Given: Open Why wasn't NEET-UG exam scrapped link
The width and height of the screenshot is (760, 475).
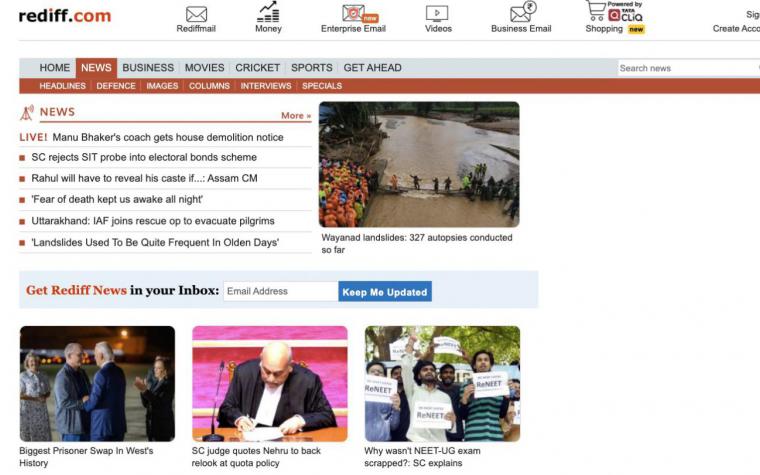Looking at the screenshot, I should coord(422,457).
